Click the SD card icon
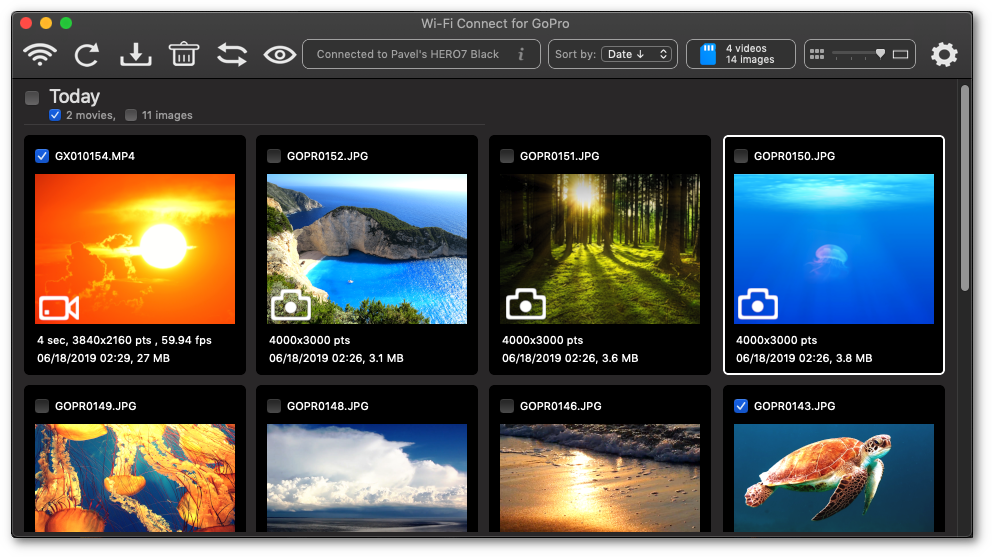The height and width of the screenshot is (557, 992). click(708, 54)
